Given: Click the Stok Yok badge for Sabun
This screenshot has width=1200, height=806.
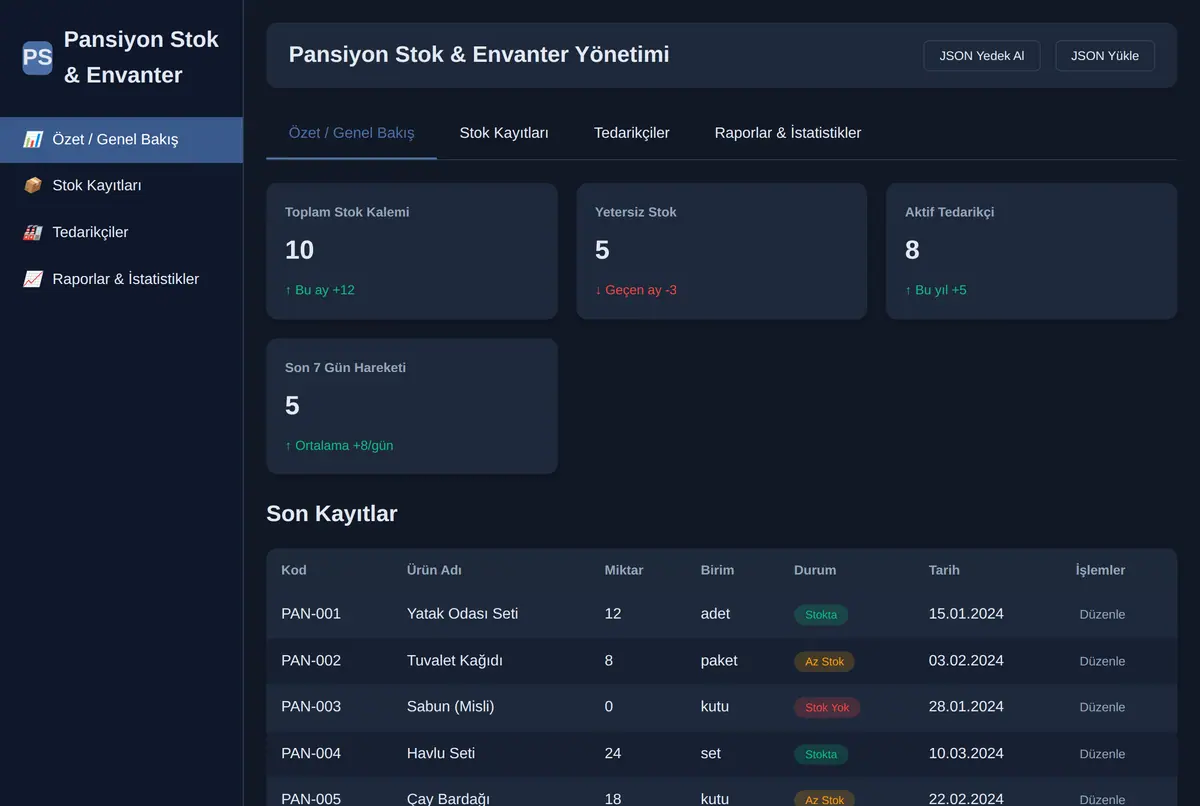Looking at the screenshot, I should 827,707.
